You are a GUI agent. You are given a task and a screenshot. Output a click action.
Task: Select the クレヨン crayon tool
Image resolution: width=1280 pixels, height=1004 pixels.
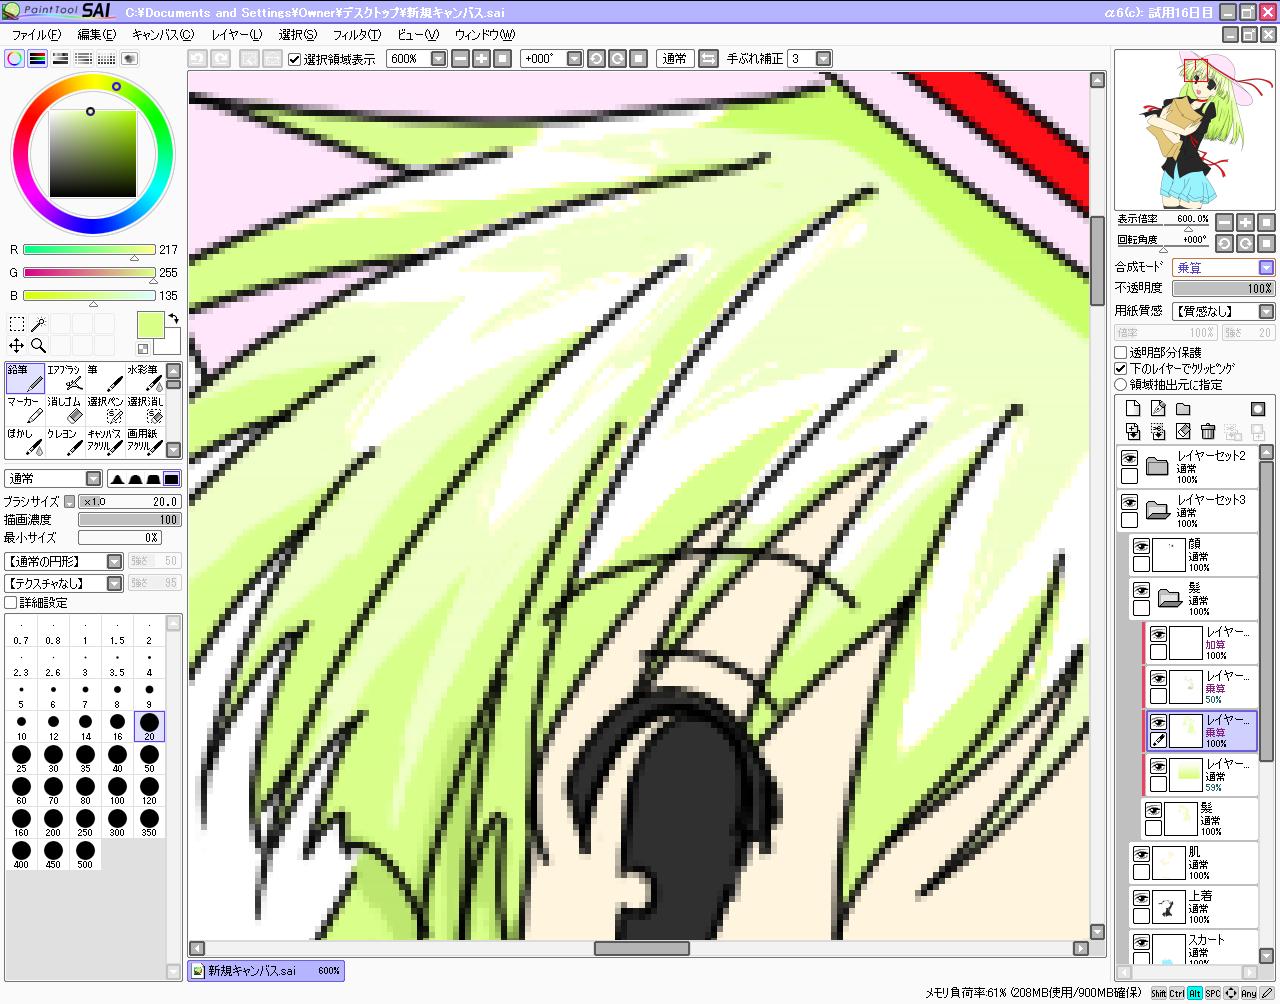(x=65, y=442)
